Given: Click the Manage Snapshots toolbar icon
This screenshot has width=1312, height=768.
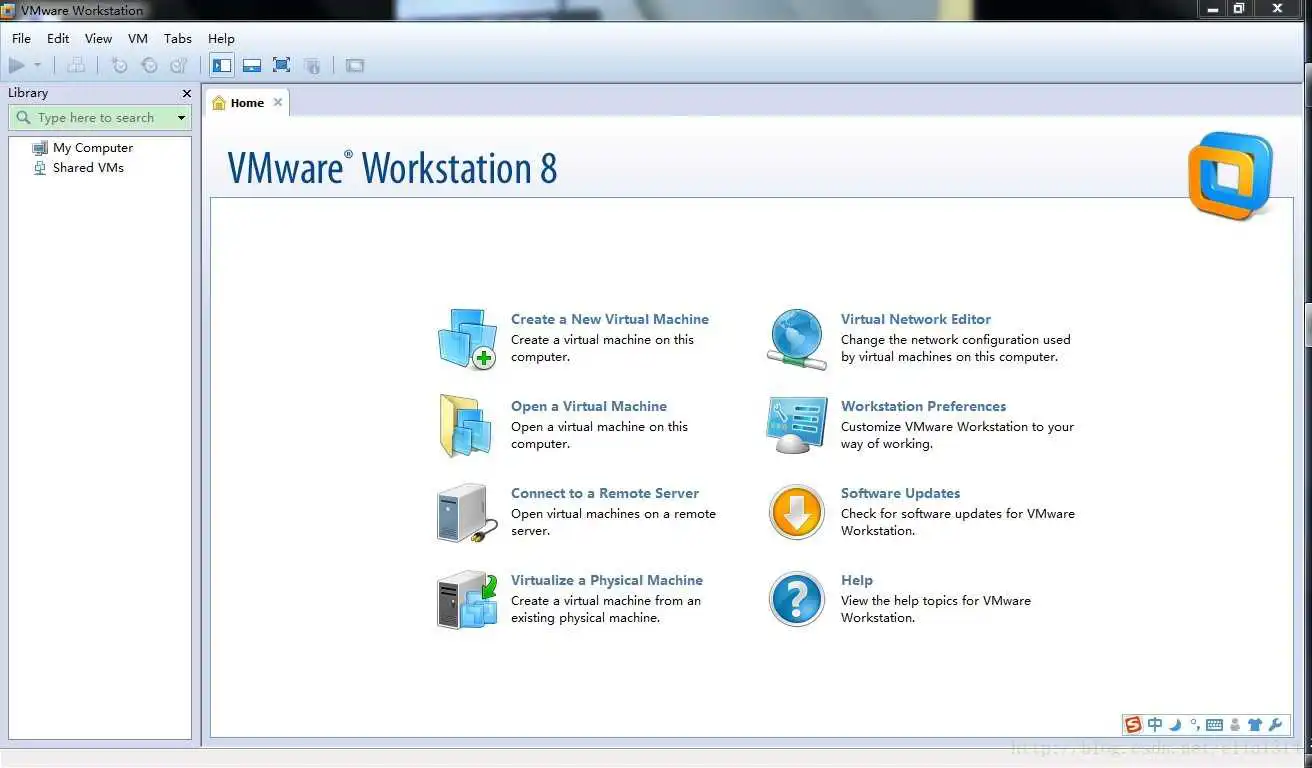Looking at the screenshot, I should coord(179,66).
